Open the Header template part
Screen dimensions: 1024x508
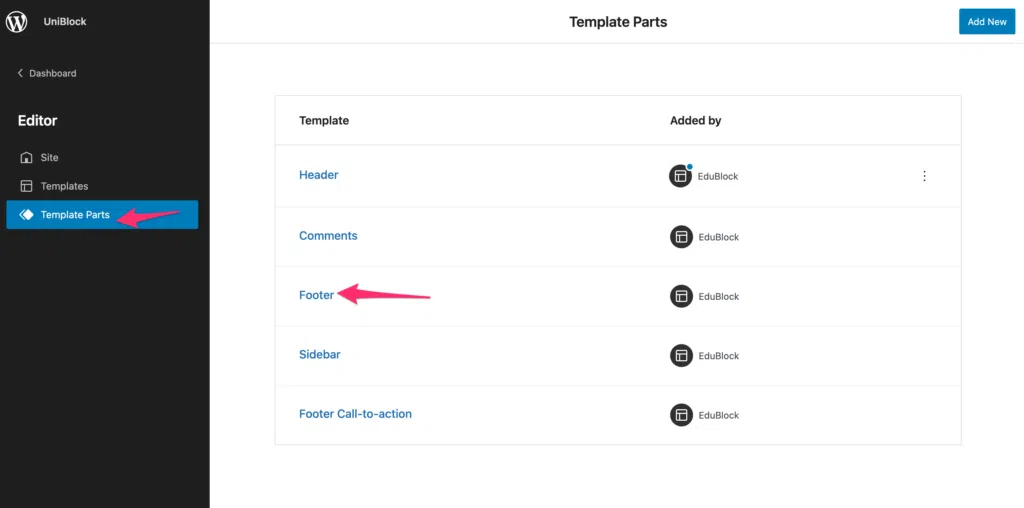pos(319,175)
